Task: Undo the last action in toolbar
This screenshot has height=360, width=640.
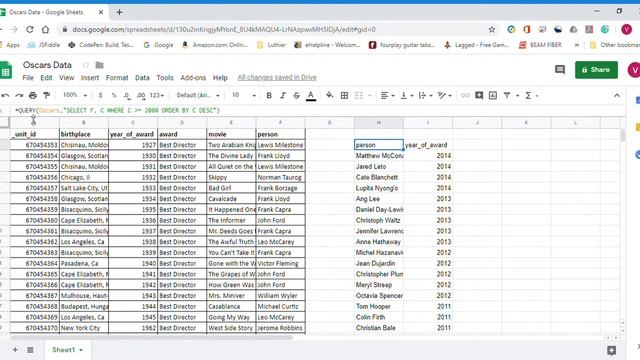Action: coord(5,96)
